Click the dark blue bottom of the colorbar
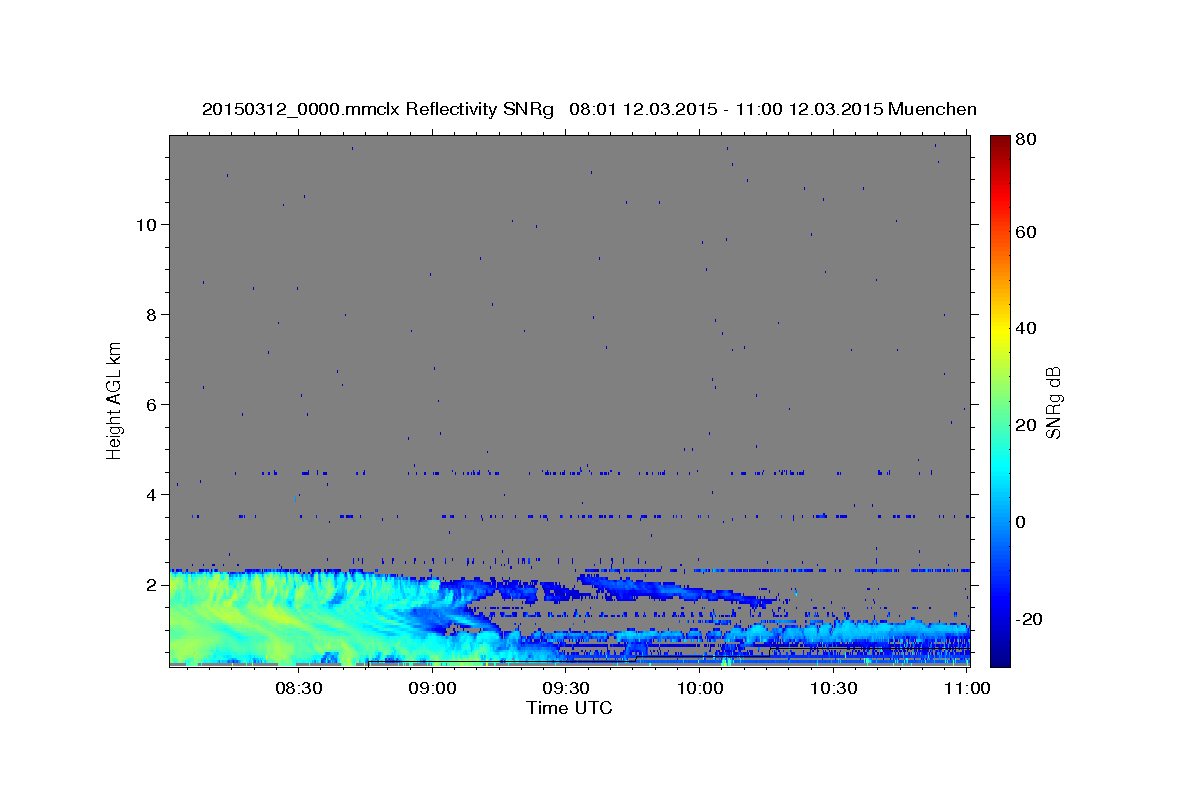Screen dimensions: 1200x800 (1000, 655)
